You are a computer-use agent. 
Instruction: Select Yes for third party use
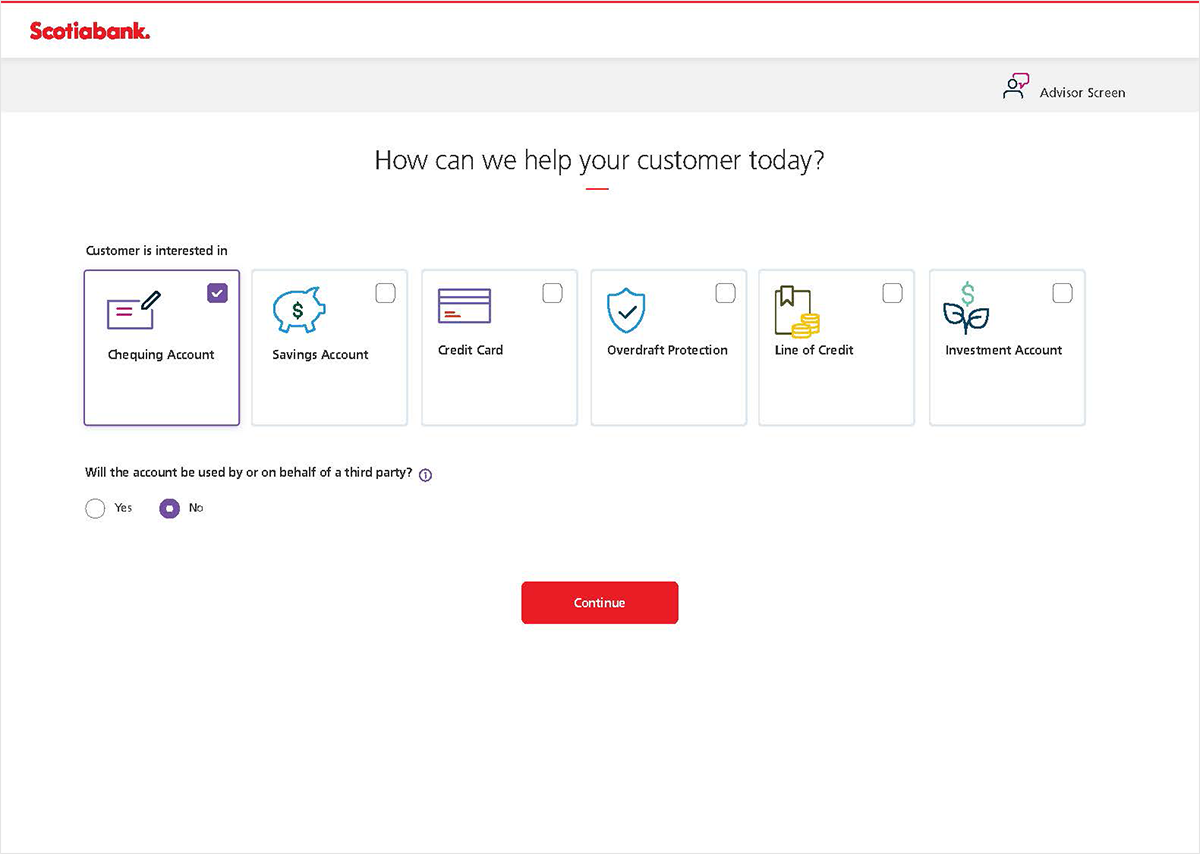95,508
